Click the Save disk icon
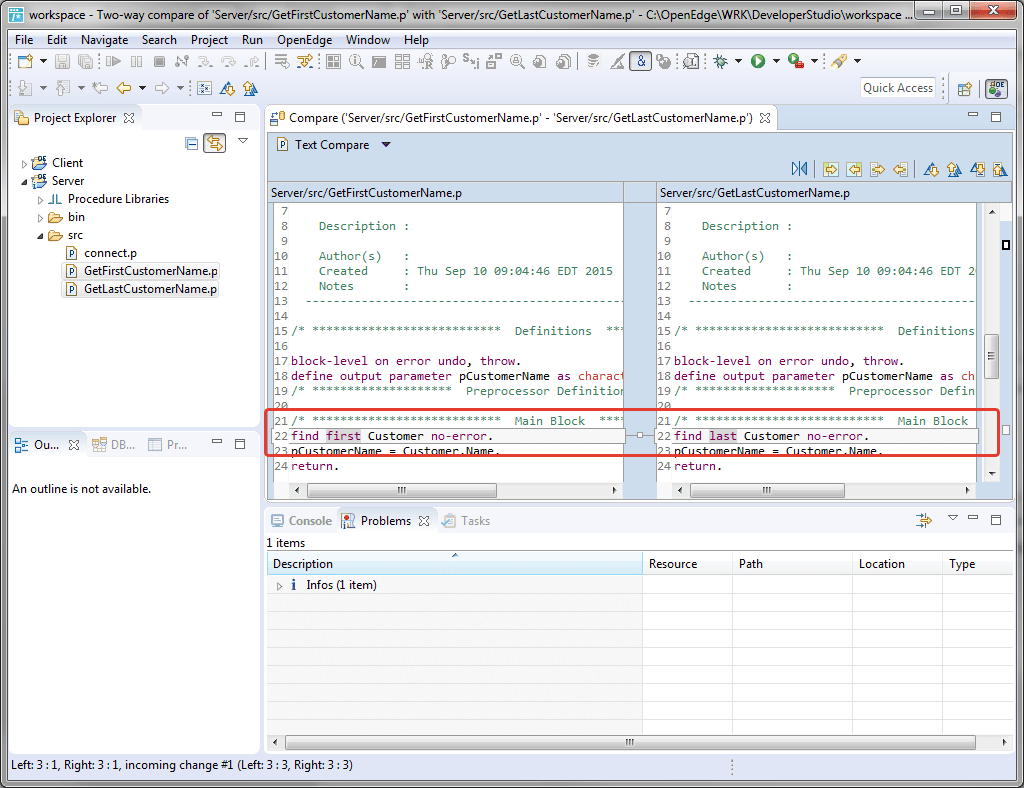 click(62, 61)
